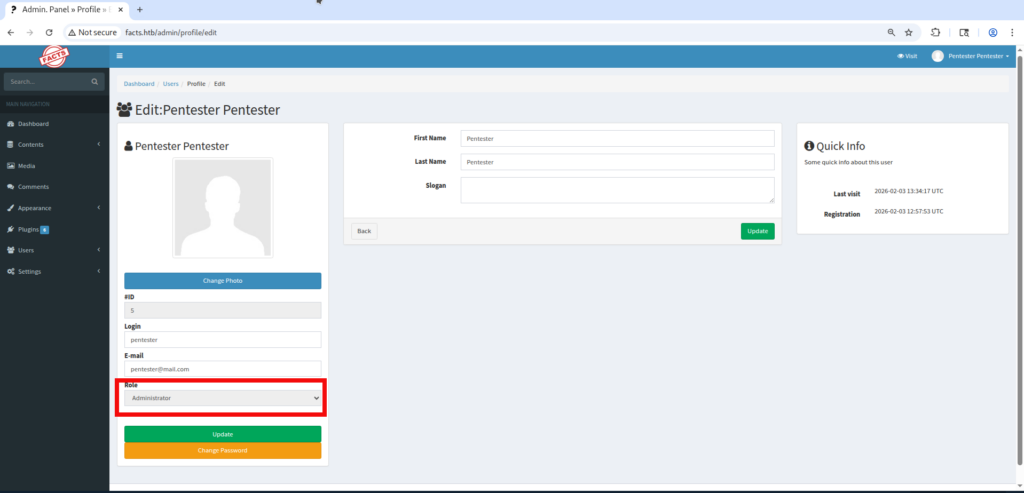The width and height of the screenshot is (1024, 493).
Task: Click the Plugins count badge
Action: tap(44, 229)
